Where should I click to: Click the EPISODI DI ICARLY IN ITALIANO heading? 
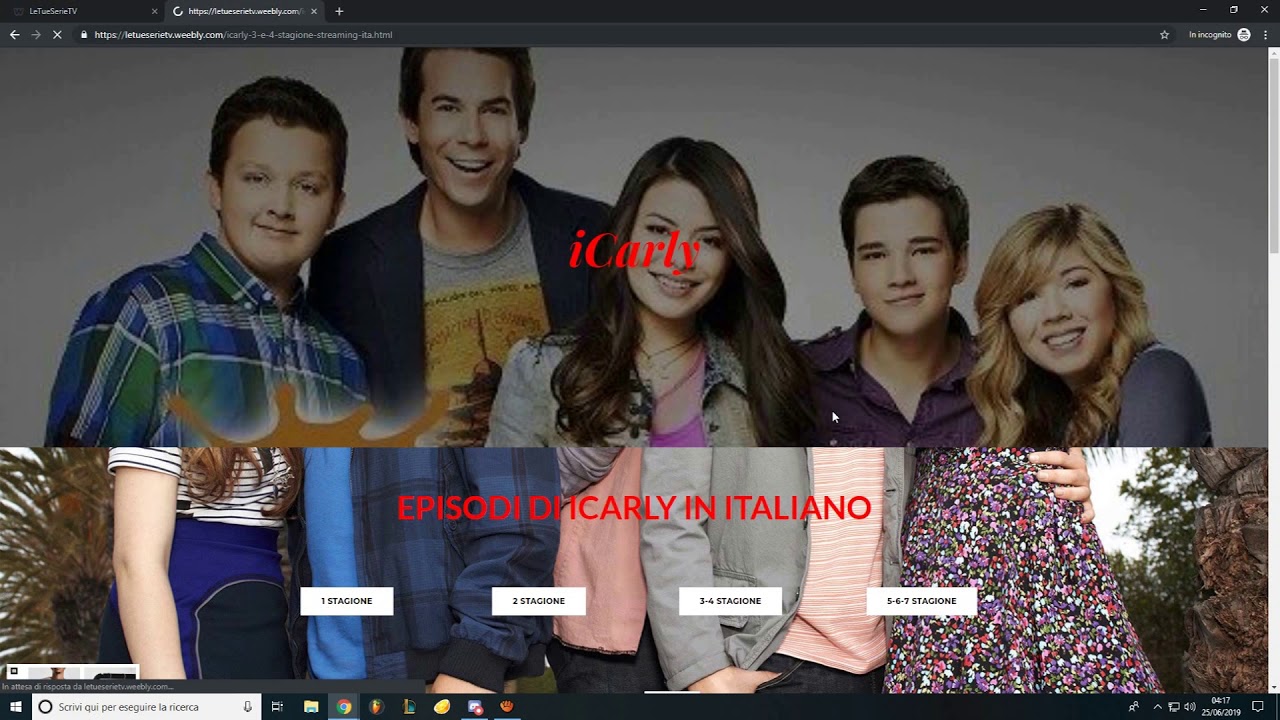point(634,508)
